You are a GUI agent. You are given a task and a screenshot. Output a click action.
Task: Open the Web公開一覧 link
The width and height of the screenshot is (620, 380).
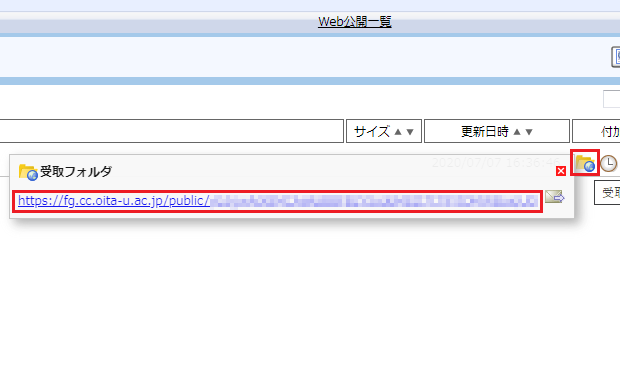point(355,21)
